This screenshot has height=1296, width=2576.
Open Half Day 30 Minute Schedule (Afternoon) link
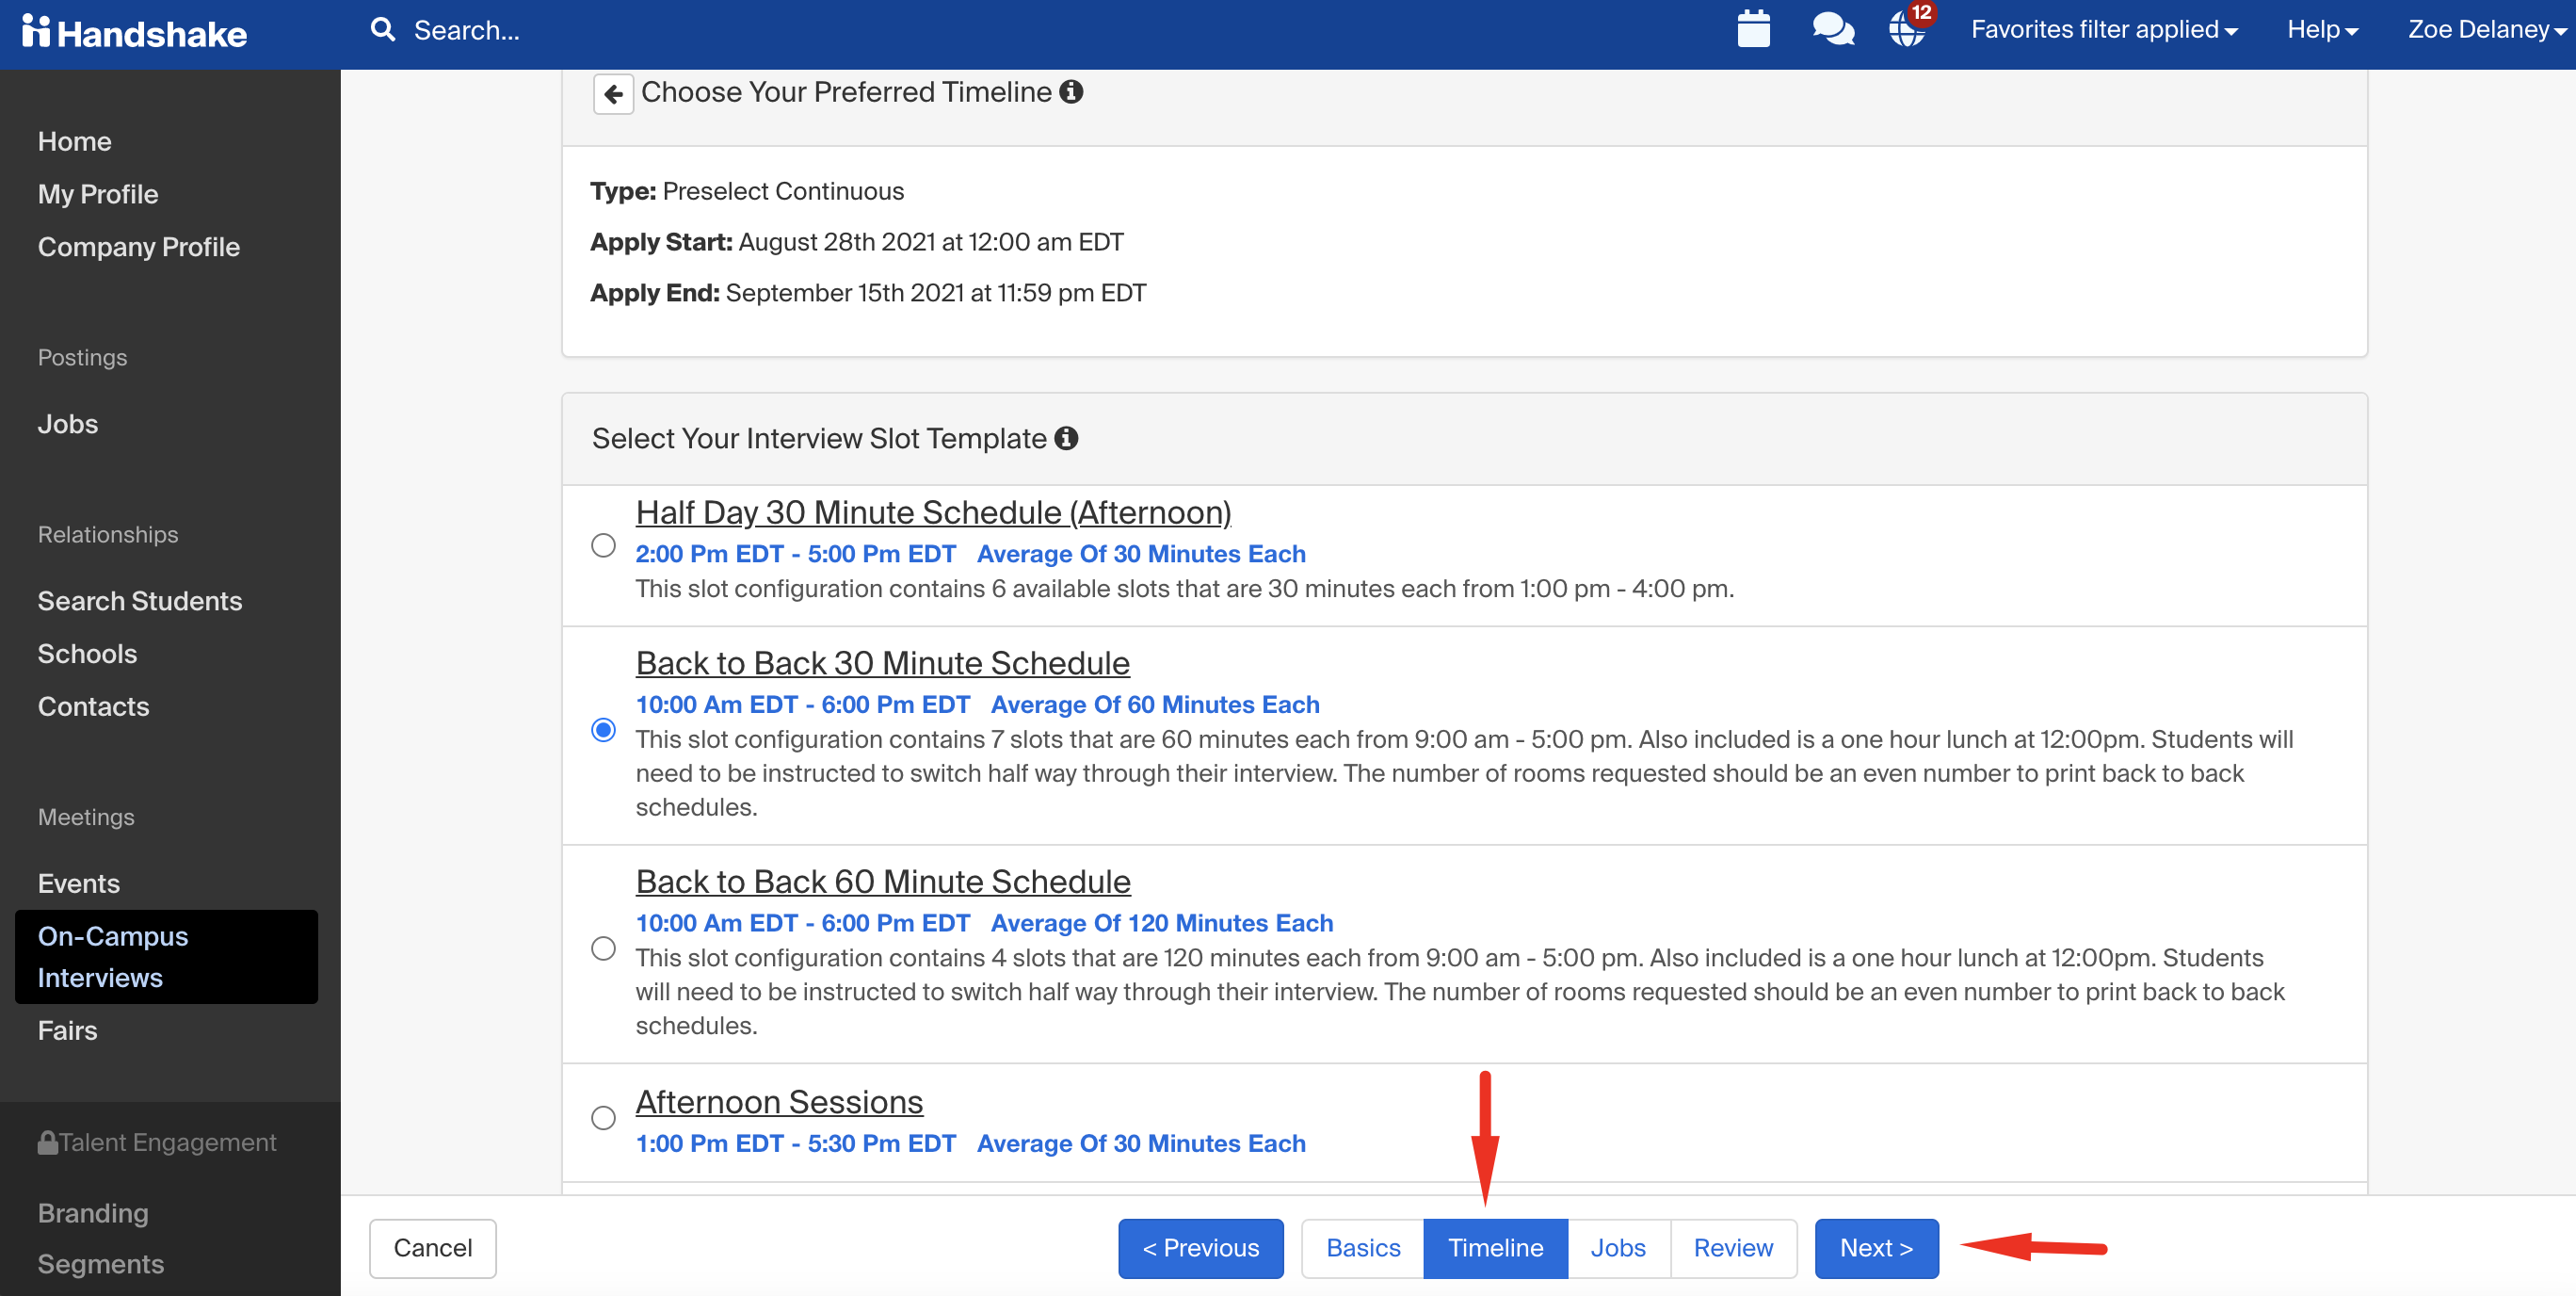point(933,513)
